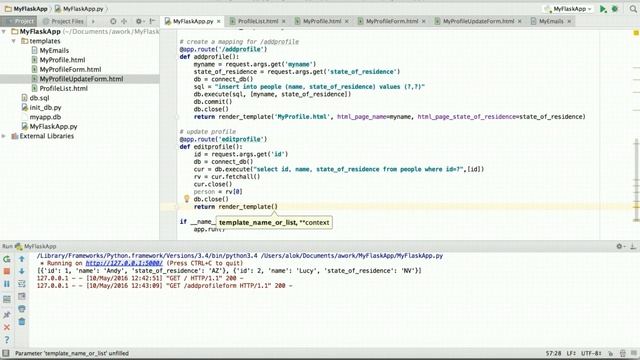
Task: Click the dump threads layout icon
Action: click(7, 300)
